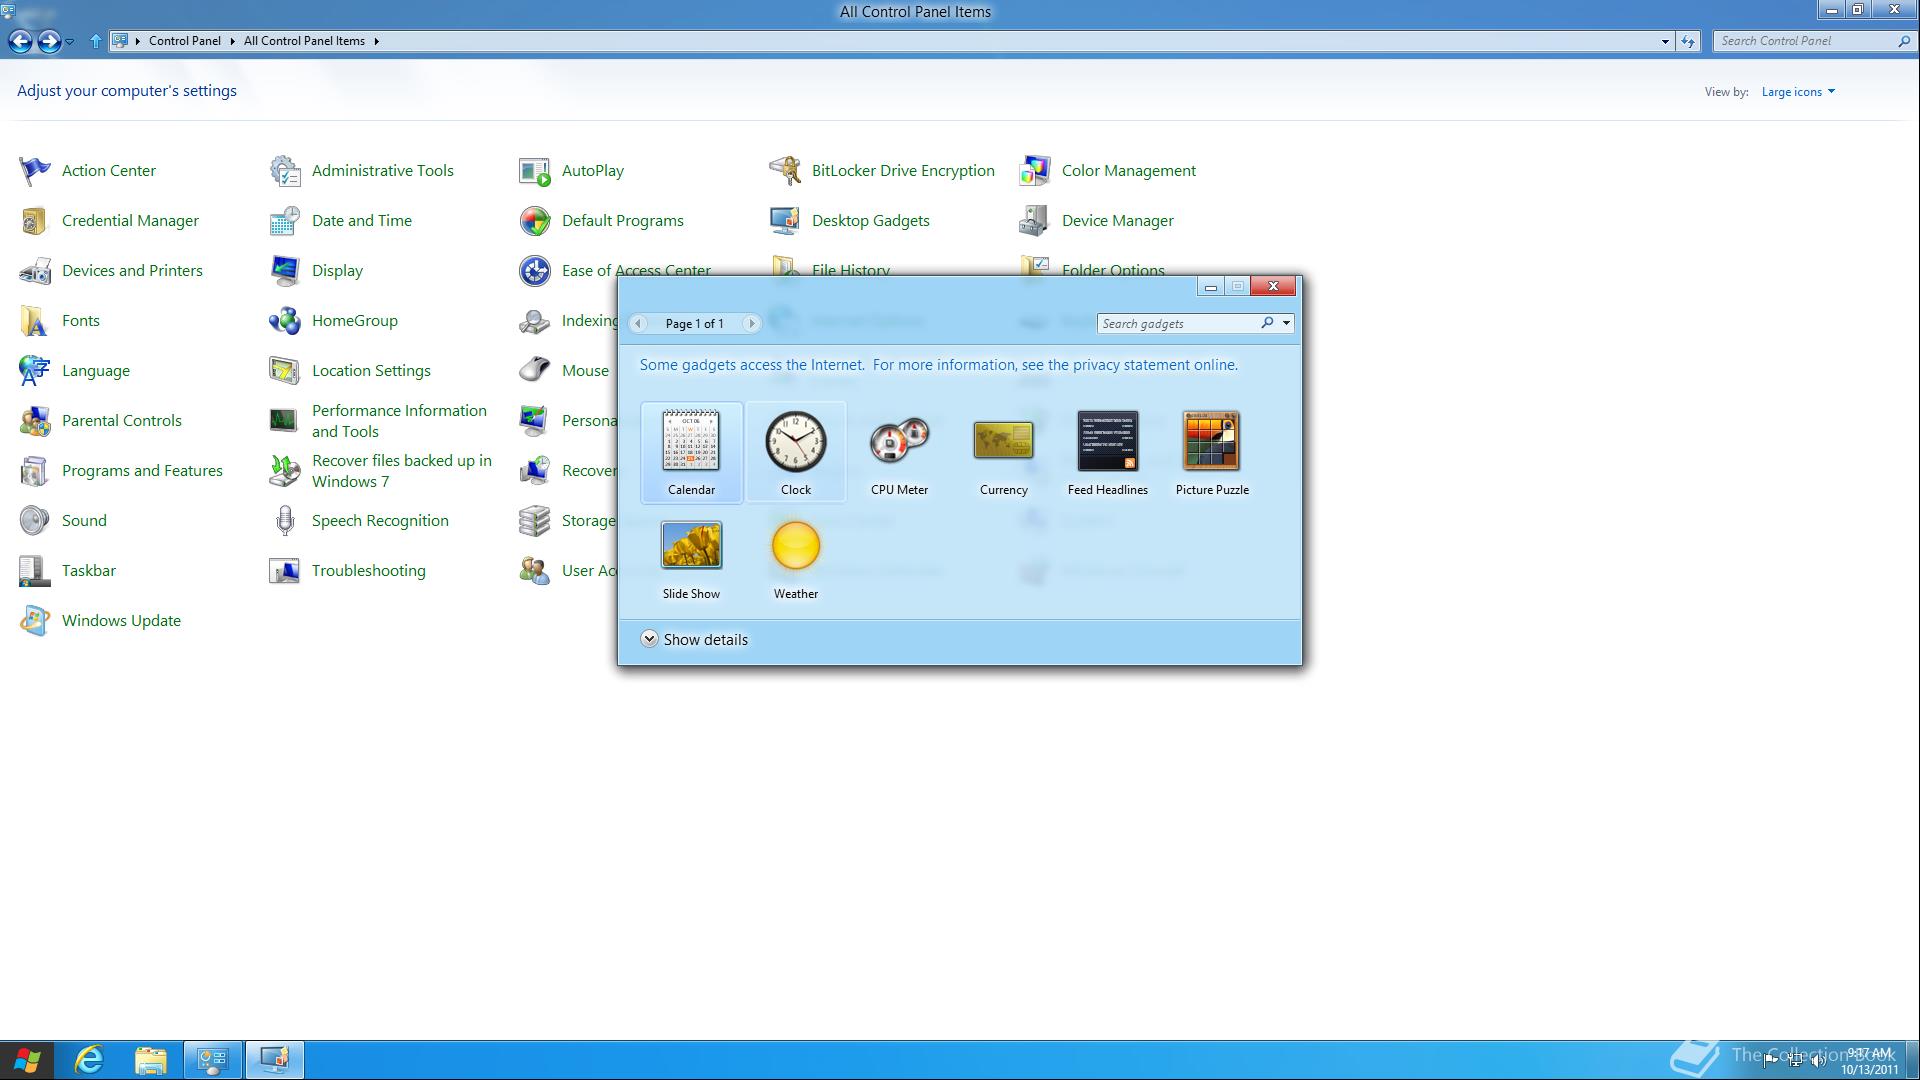Open the Mouse settings link

click(585, 371)
